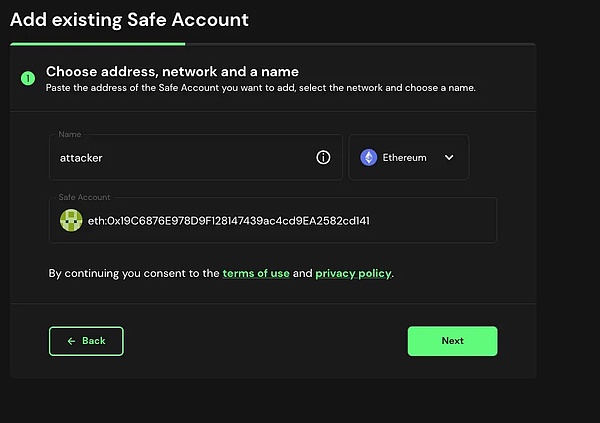Click the 'Choose address, network and a name' heading

tap(172, 71)
